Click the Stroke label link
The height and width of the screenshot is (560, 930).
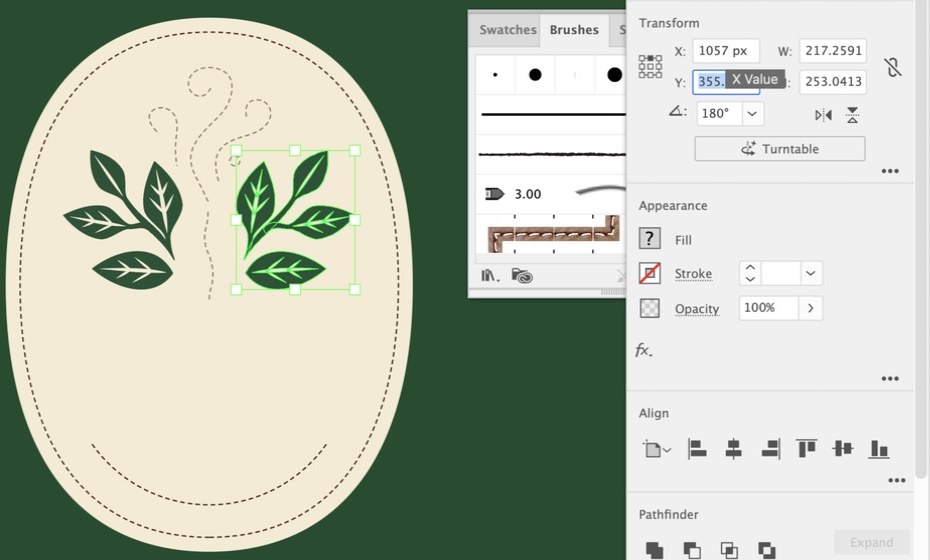(693, 273)
